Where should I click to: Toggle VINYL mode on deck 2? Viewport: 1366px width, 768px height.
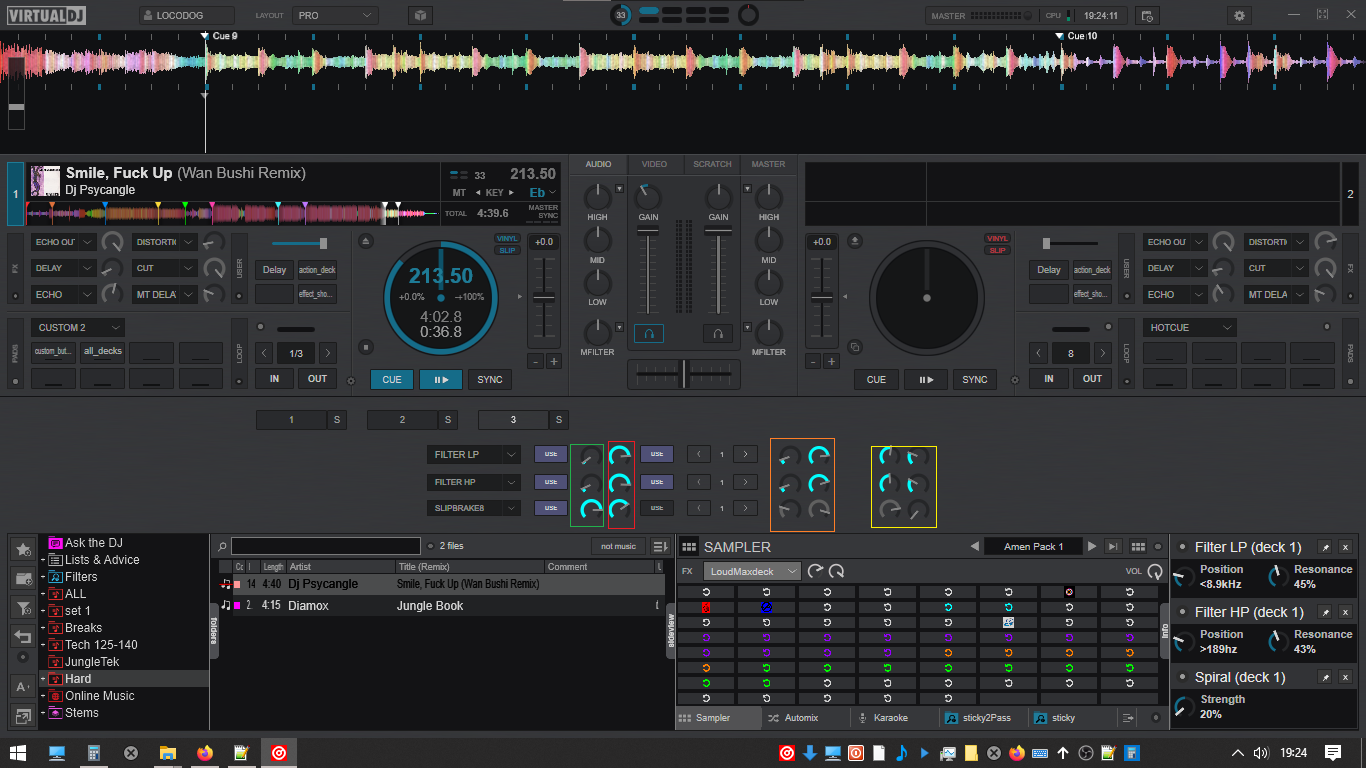(x=997, y=238)
